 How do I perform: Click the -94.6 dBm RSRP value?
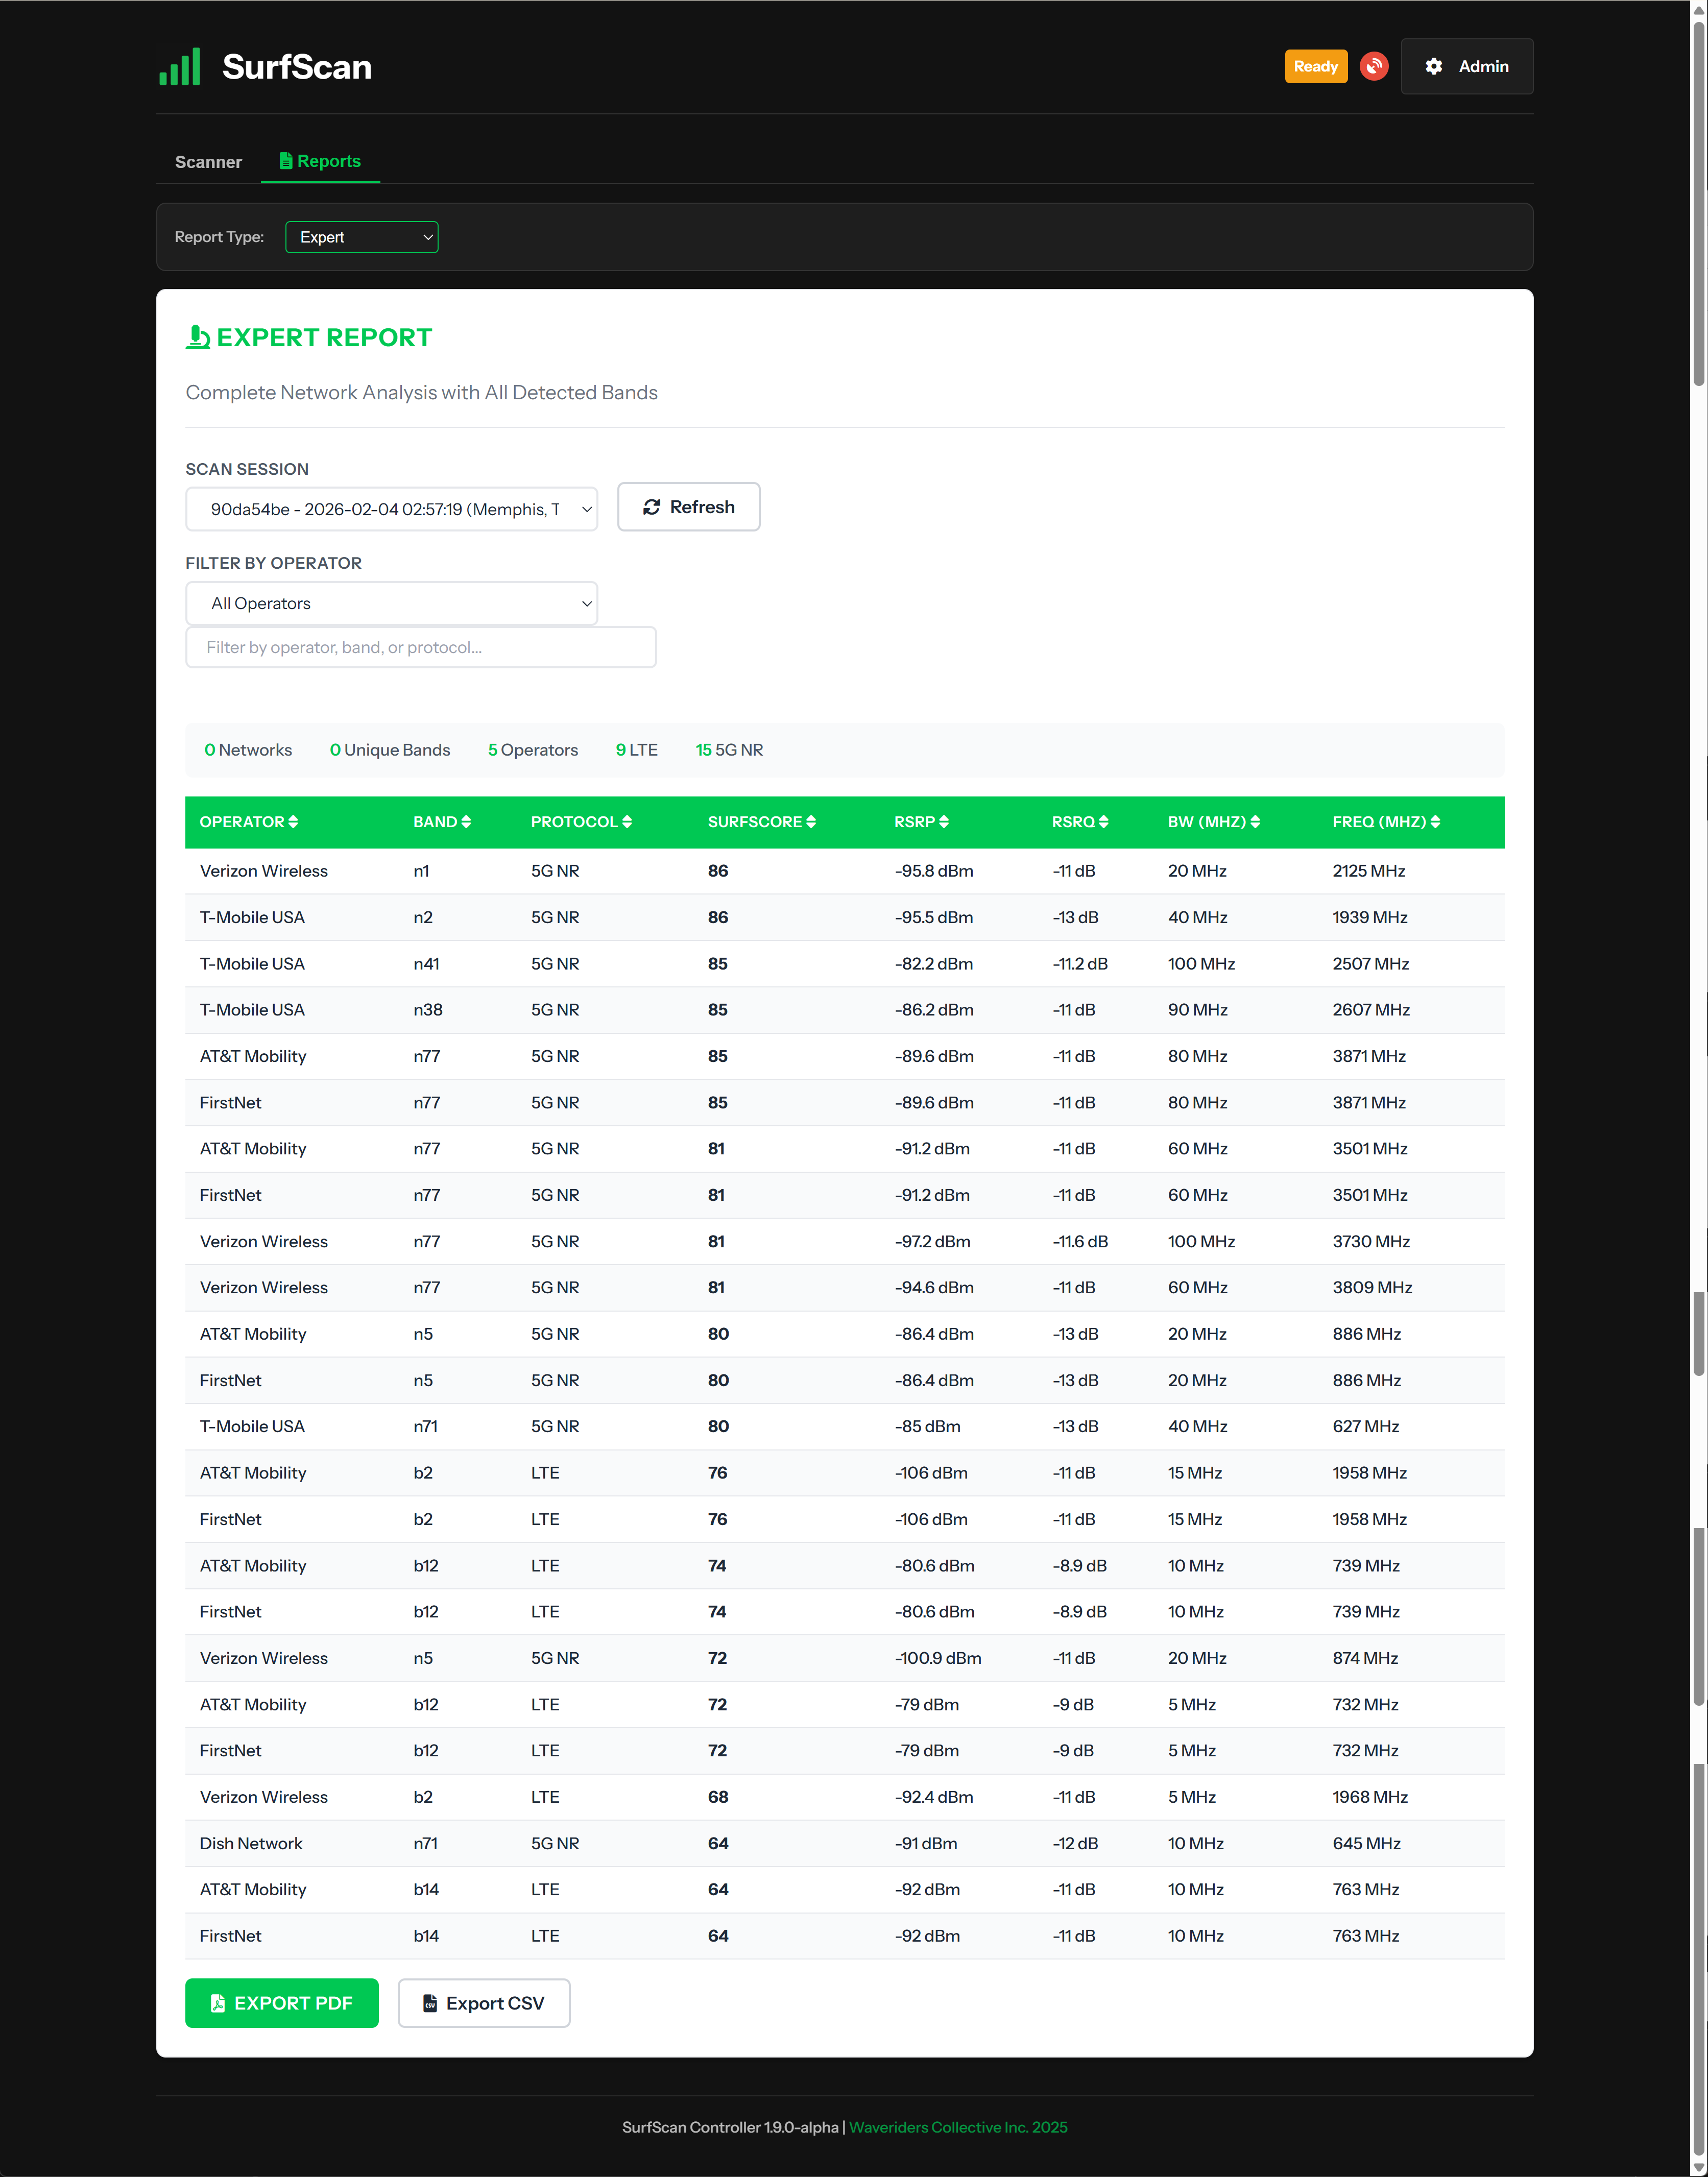click(x=934, y=1287)
